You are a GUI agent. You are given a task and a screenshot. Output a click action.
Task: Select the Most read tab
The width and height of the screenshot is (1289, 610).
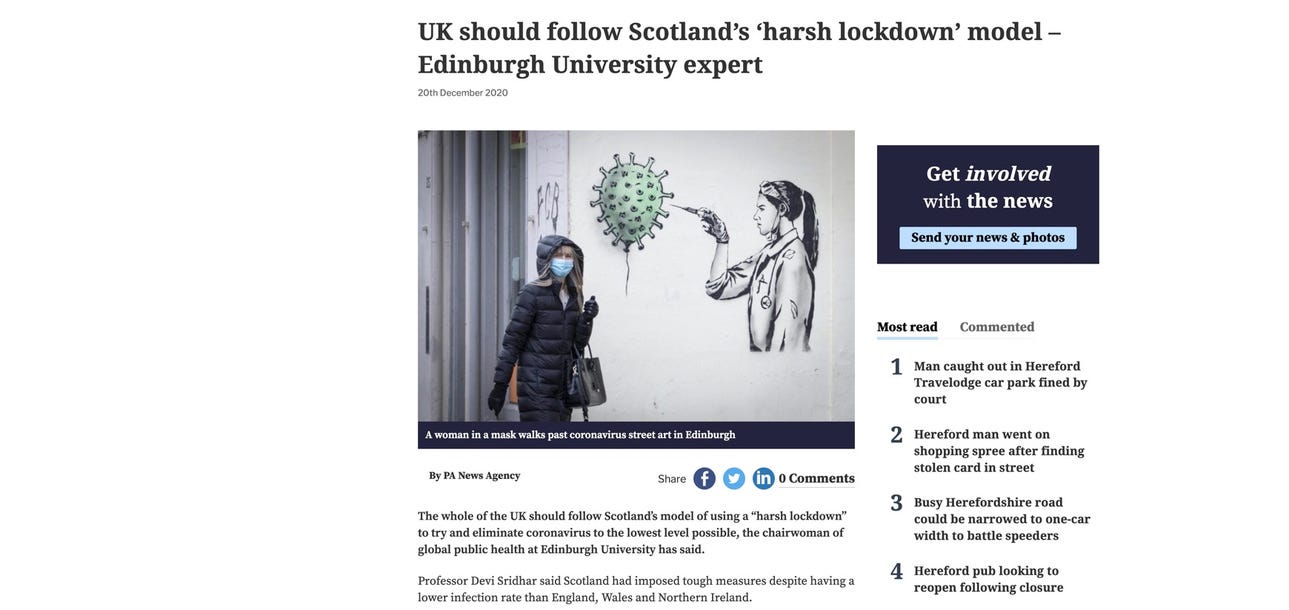point(907,327)
